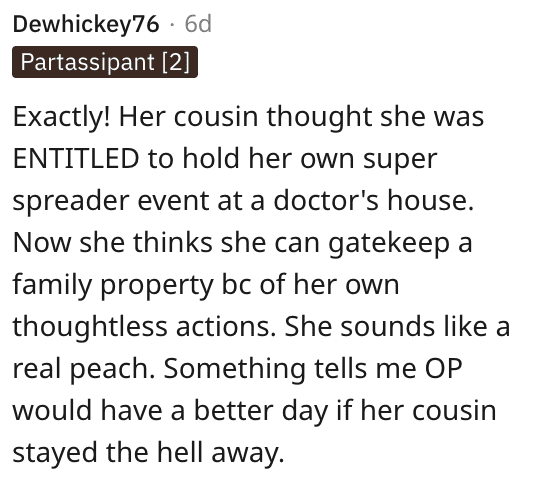
Task: Click the word gatekeep in the comment
Action: 389,243
